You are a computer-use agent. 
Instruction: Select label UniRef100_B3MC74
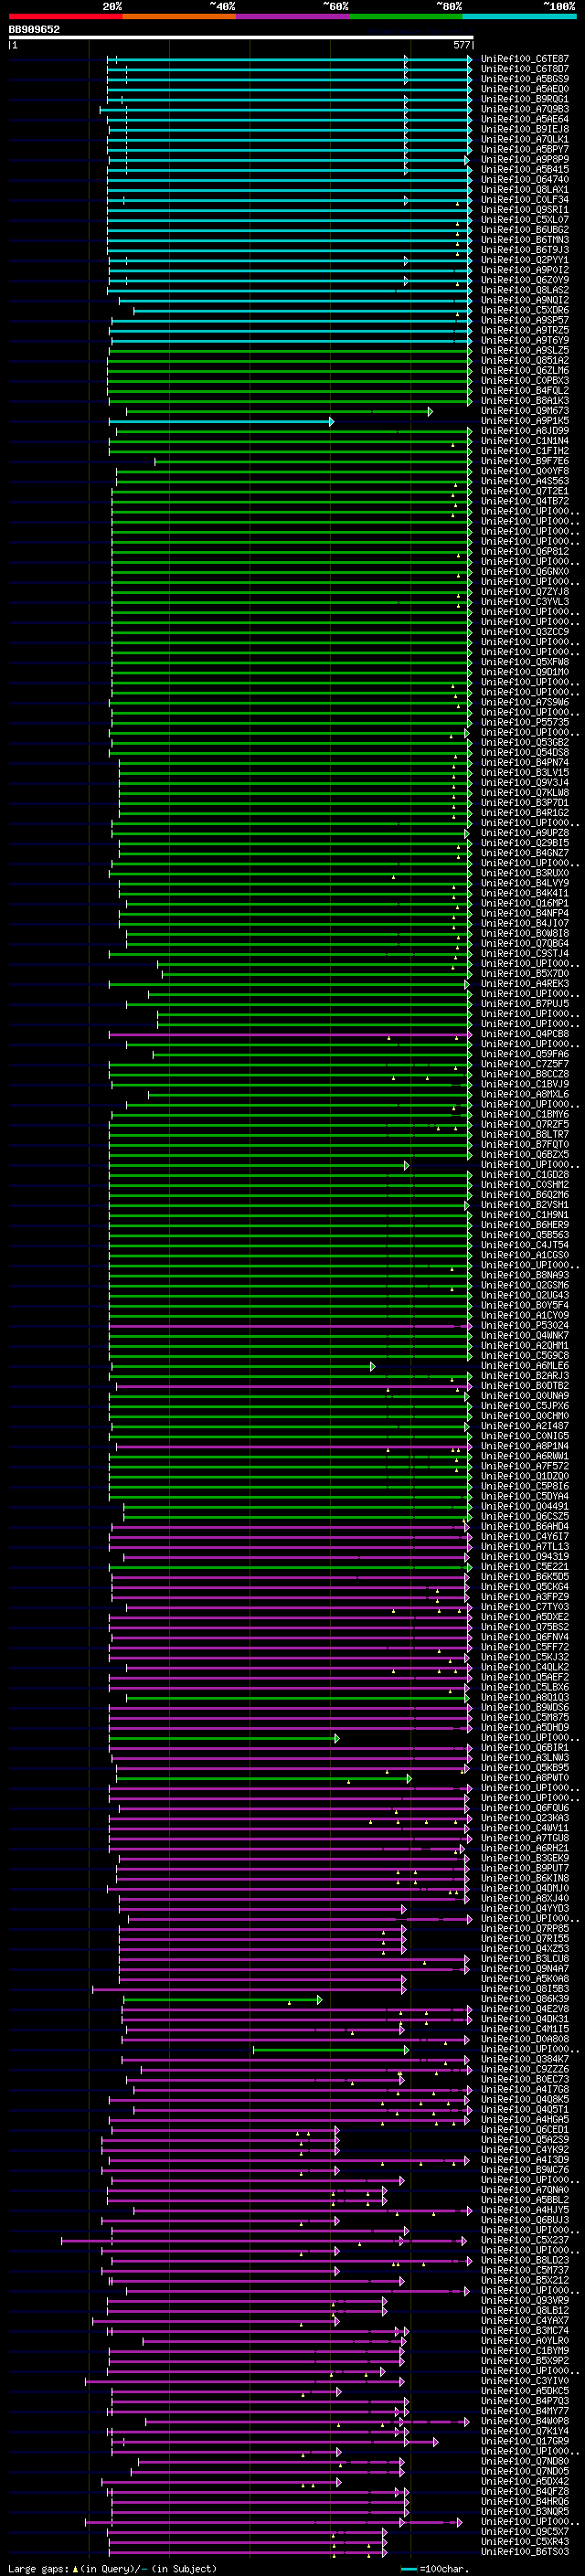click(x=525, y=2331)
